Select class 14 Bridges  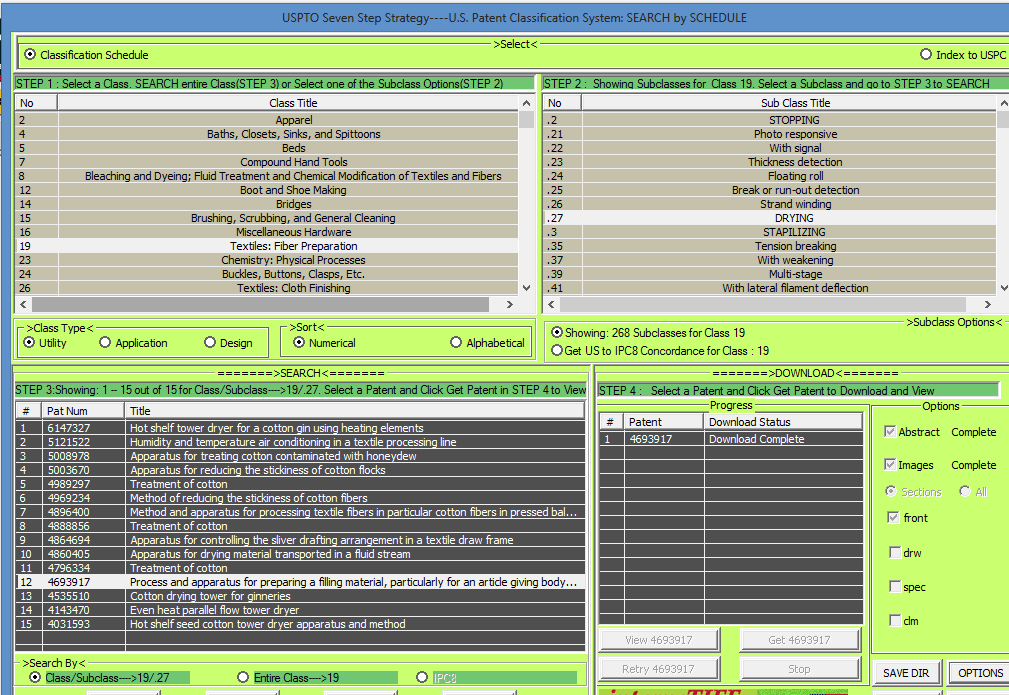point(267,204)
